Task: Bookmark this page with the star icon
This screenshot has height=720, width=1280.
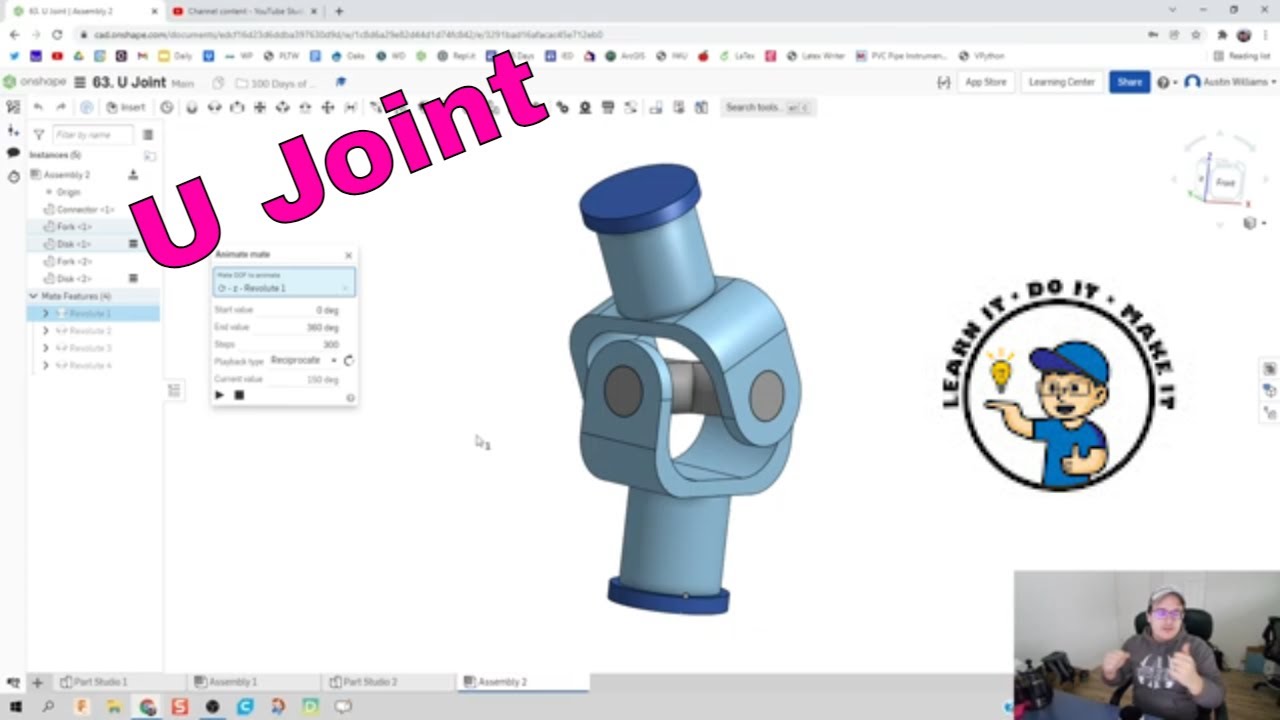Action: pyautogui.click(x=1196, y=34)
